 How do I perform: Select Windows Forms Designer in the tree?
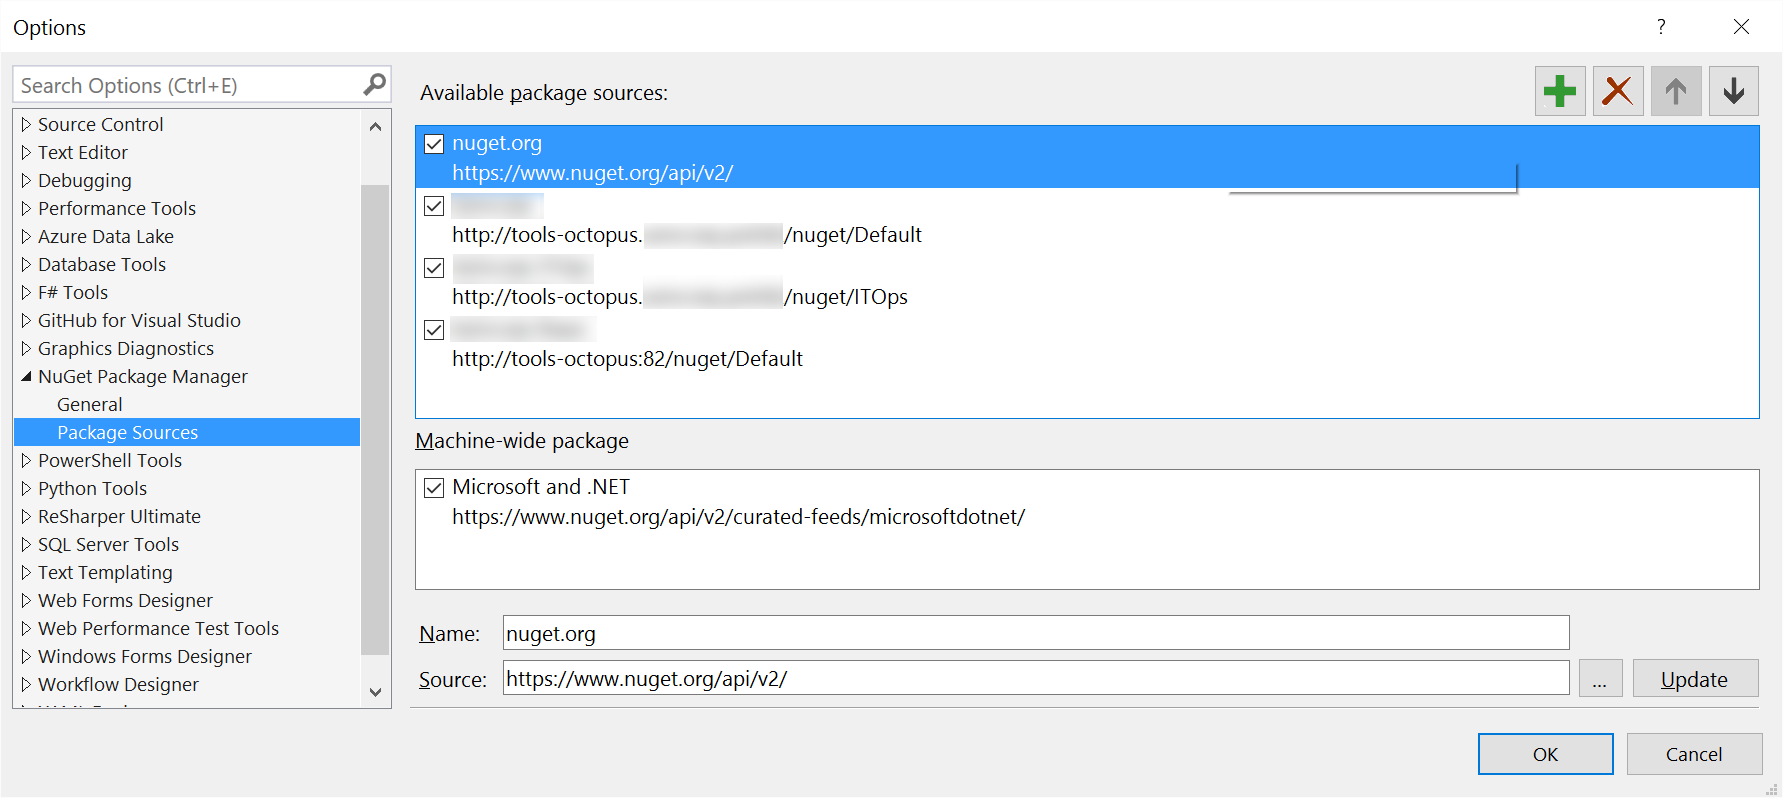(145, 657)
